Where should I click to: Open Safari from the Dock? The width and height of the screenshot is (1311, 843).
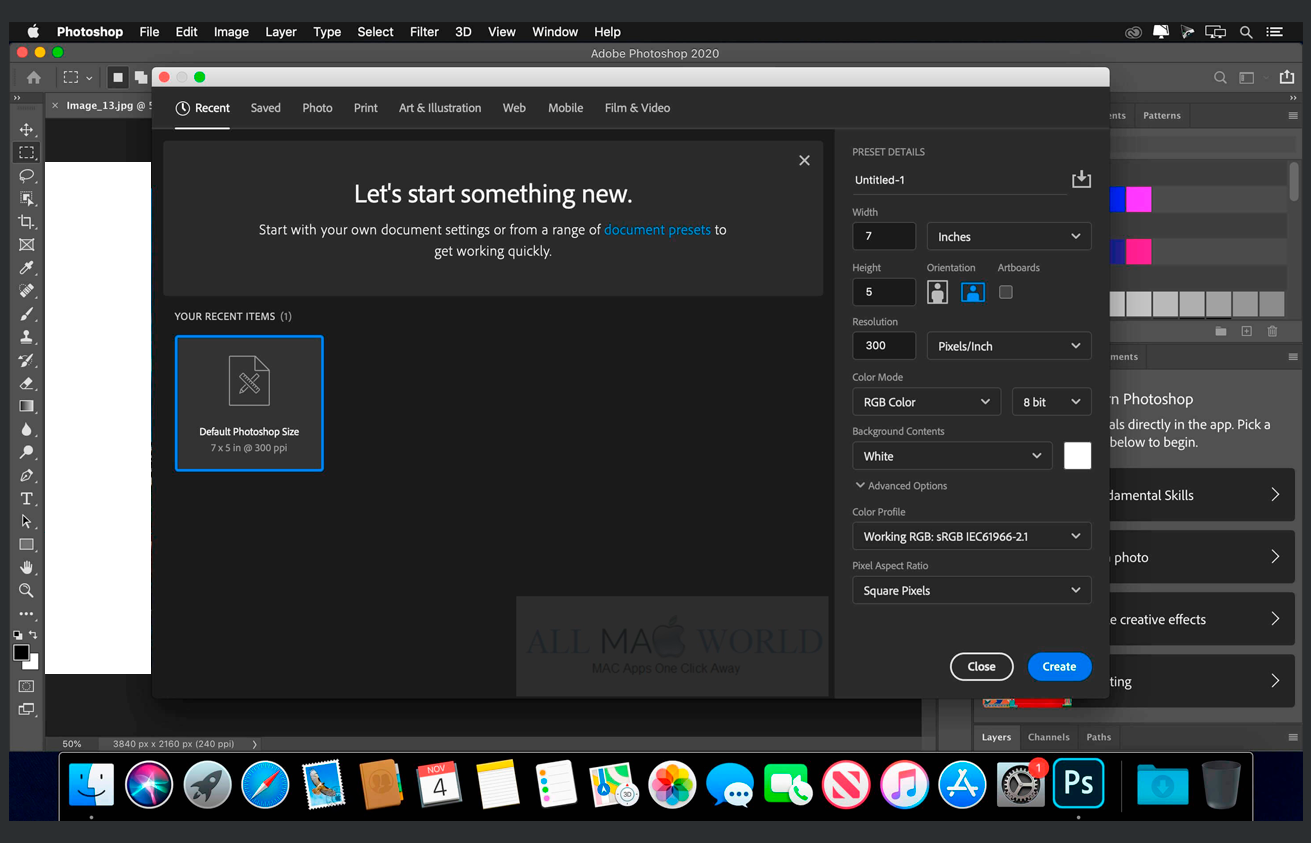265,784
